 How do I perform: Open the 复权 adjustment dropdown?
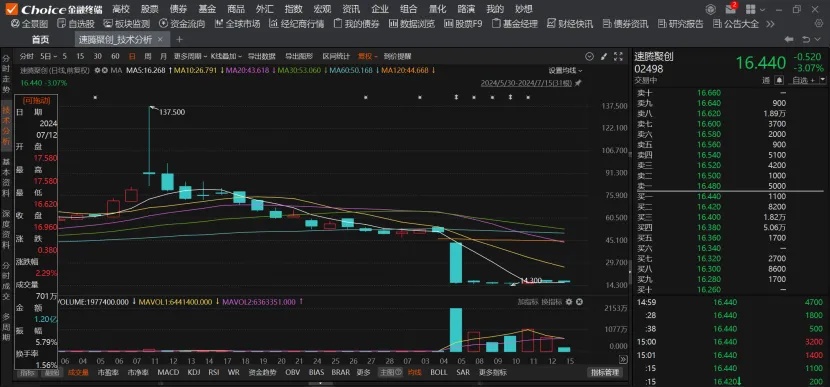point(367,56)
